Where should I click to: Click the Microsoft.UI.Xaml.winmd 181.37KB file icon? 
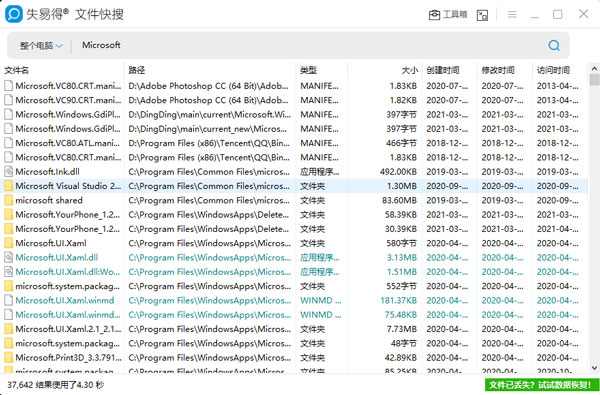(x=8, y=300)
